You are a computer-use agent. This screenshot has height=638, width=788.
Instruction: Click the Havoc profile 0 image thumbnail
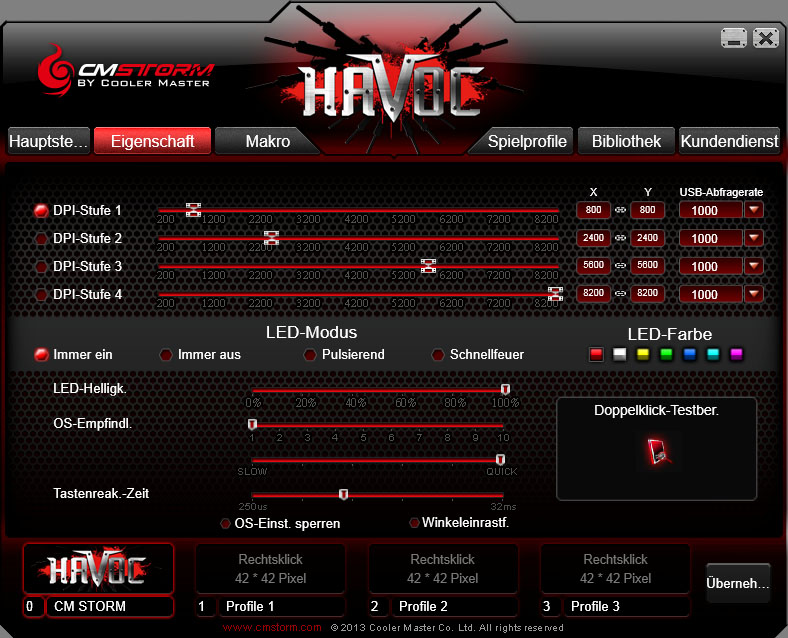[98, 569]
